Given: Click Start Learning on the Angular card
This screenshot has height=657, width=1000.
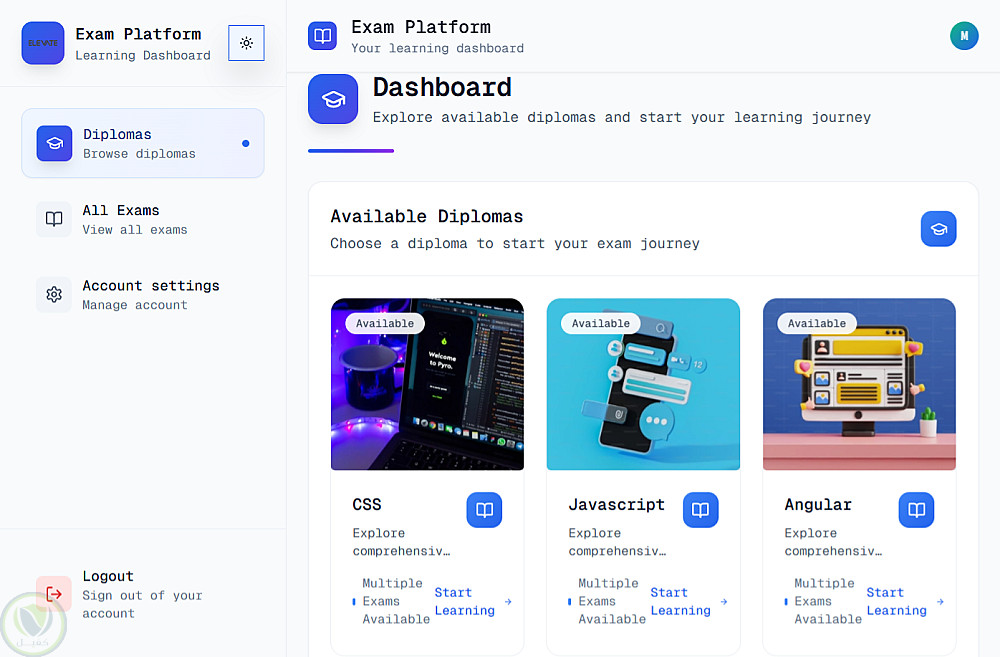Looking at the screenshot, I should point(896,602).
